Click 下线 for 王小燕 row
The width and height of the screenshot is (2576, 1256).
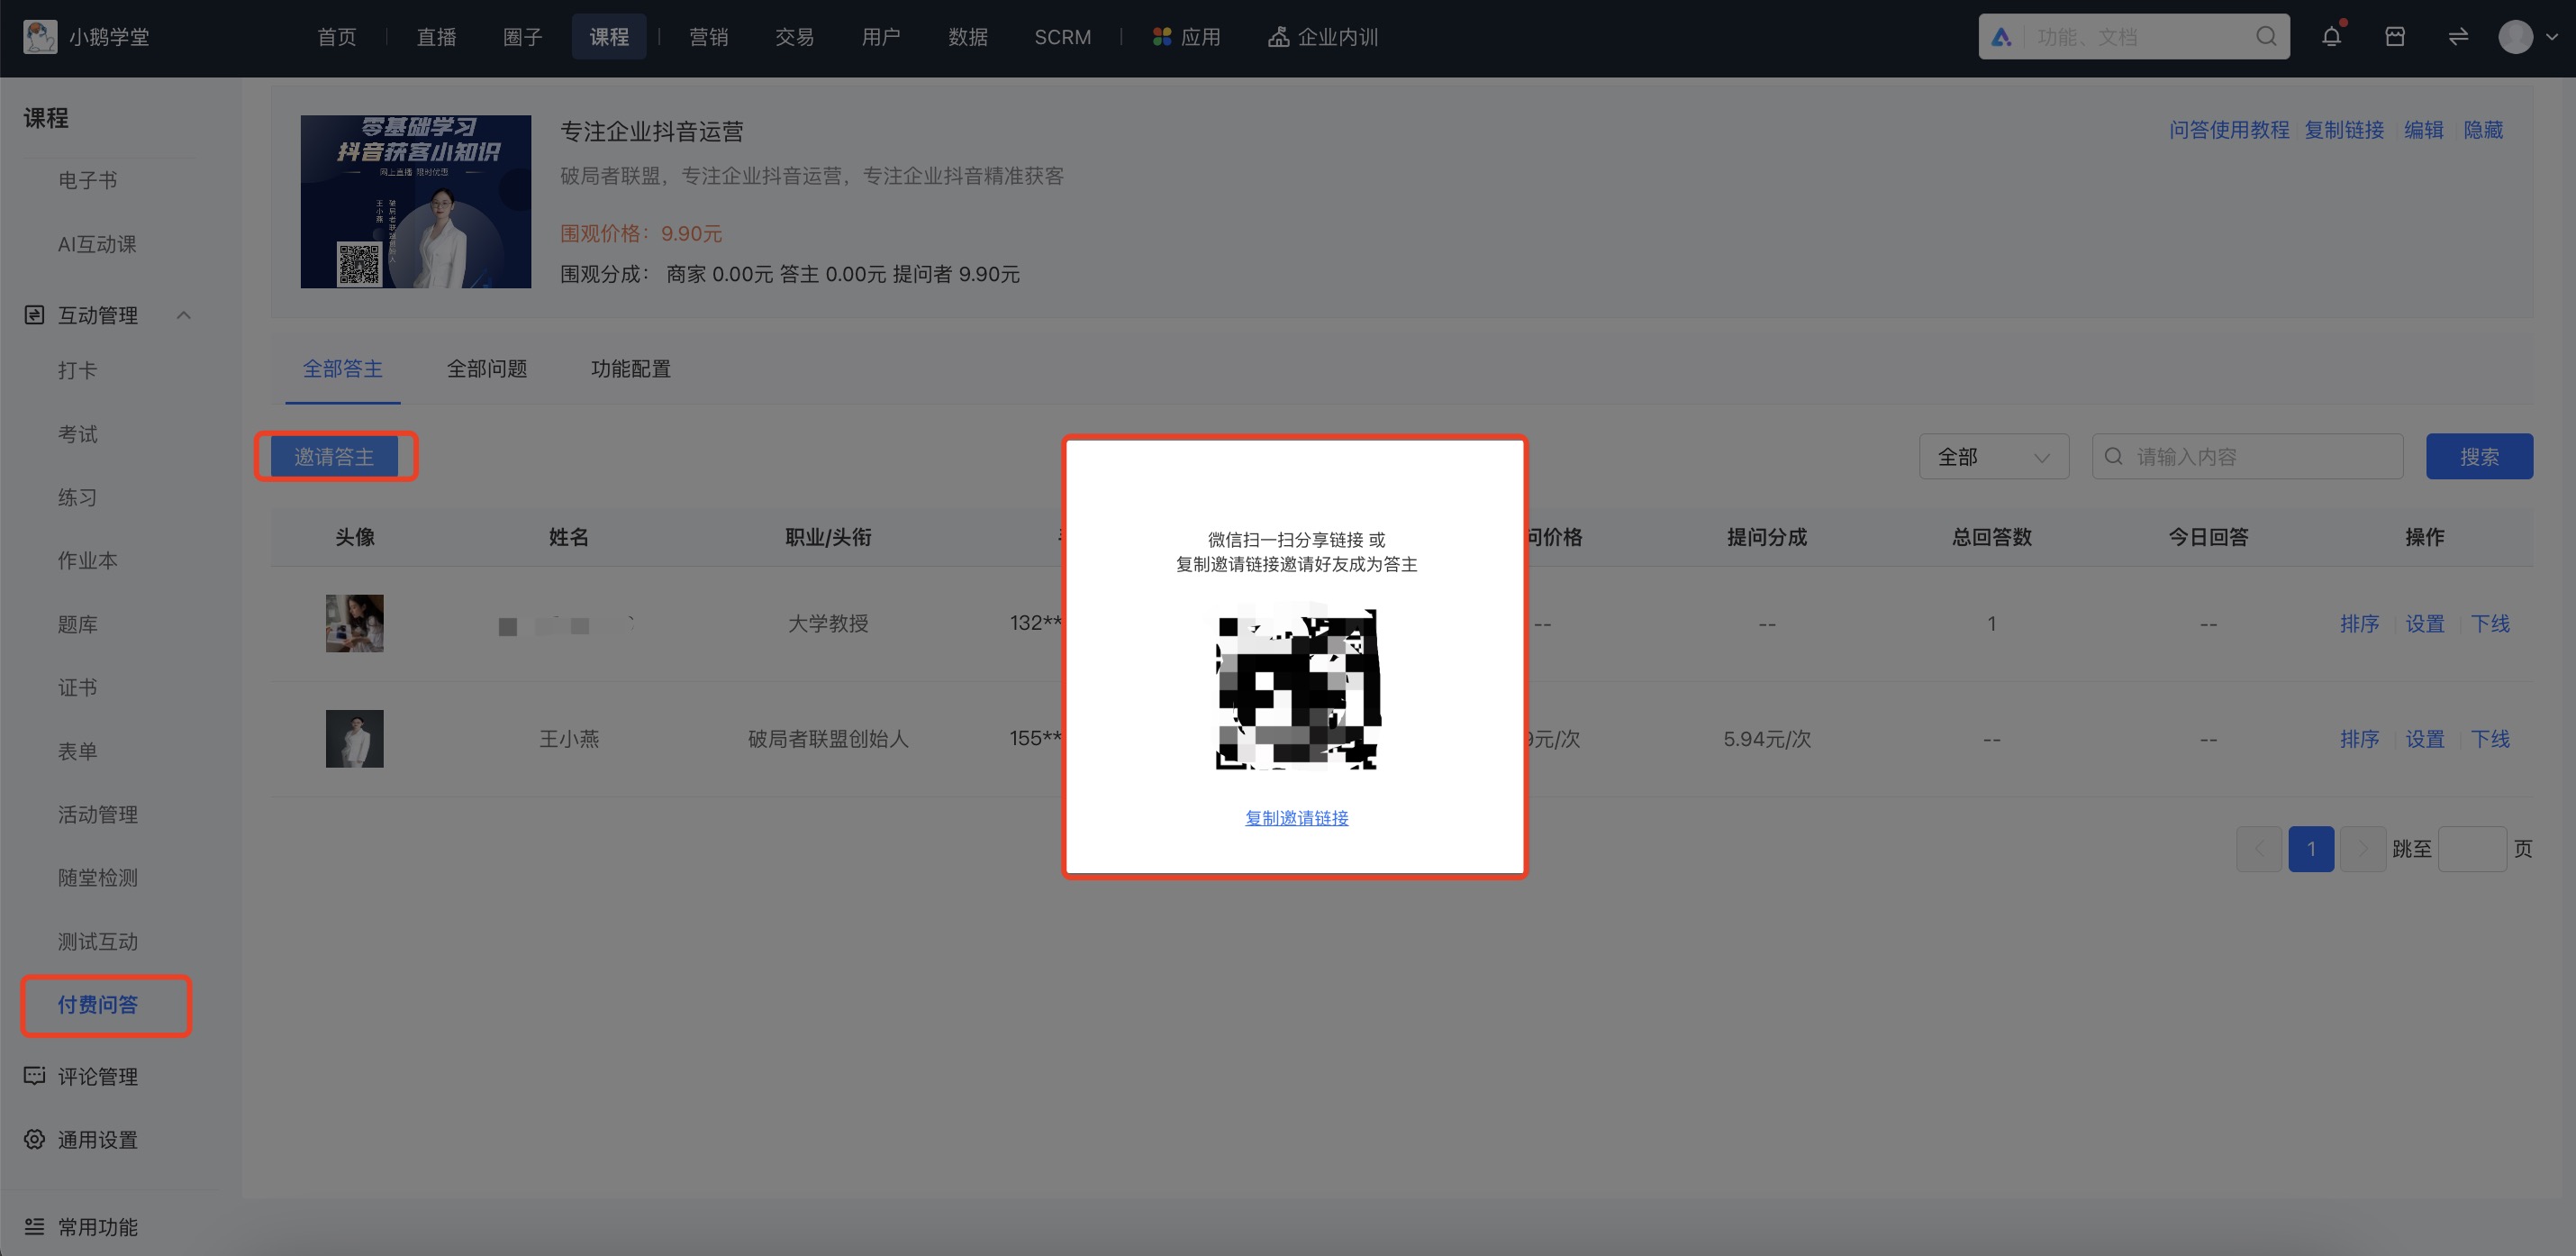coord(2489,739)
